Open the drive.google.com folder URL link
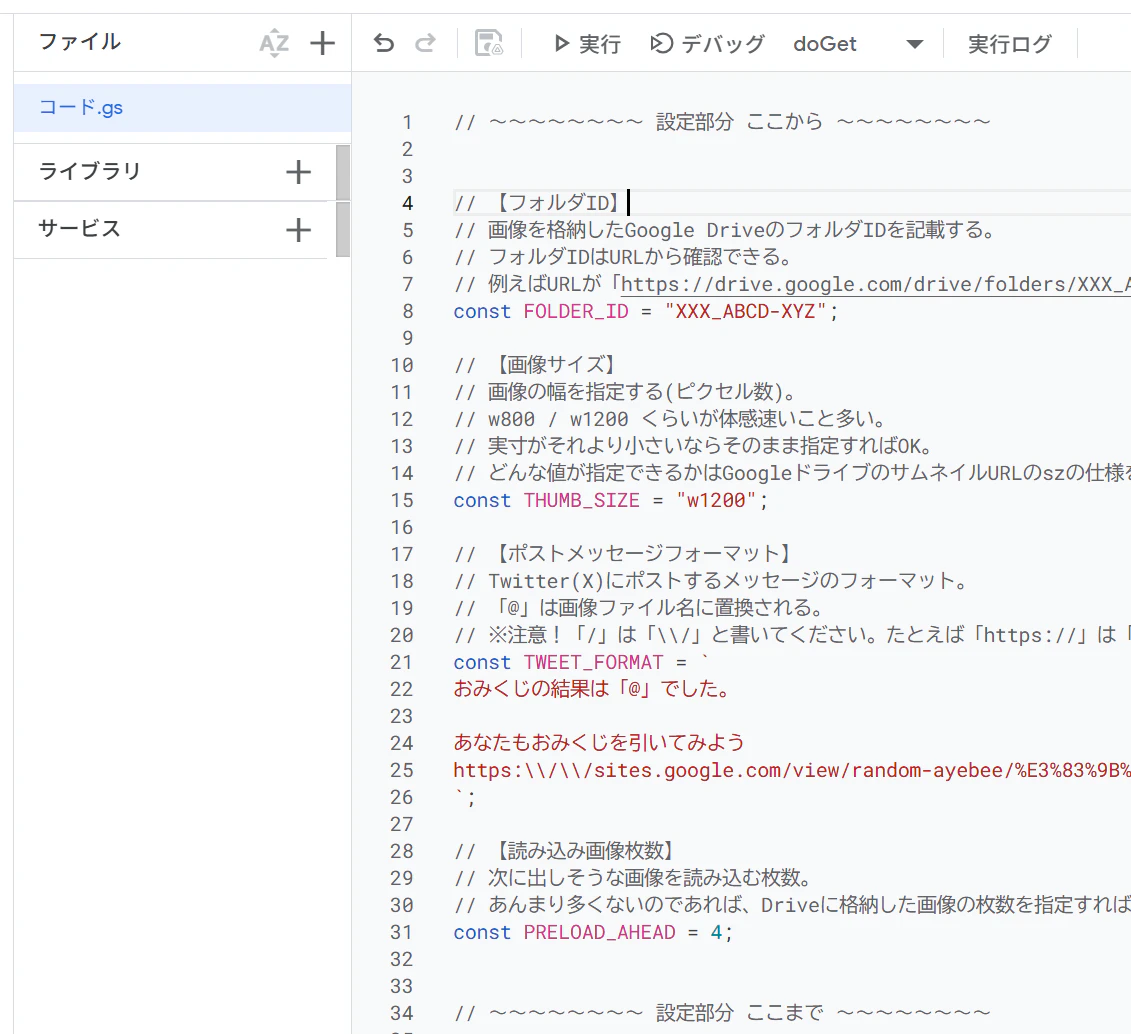The height and width of the screenshot is (1034, 1131). 875,284
